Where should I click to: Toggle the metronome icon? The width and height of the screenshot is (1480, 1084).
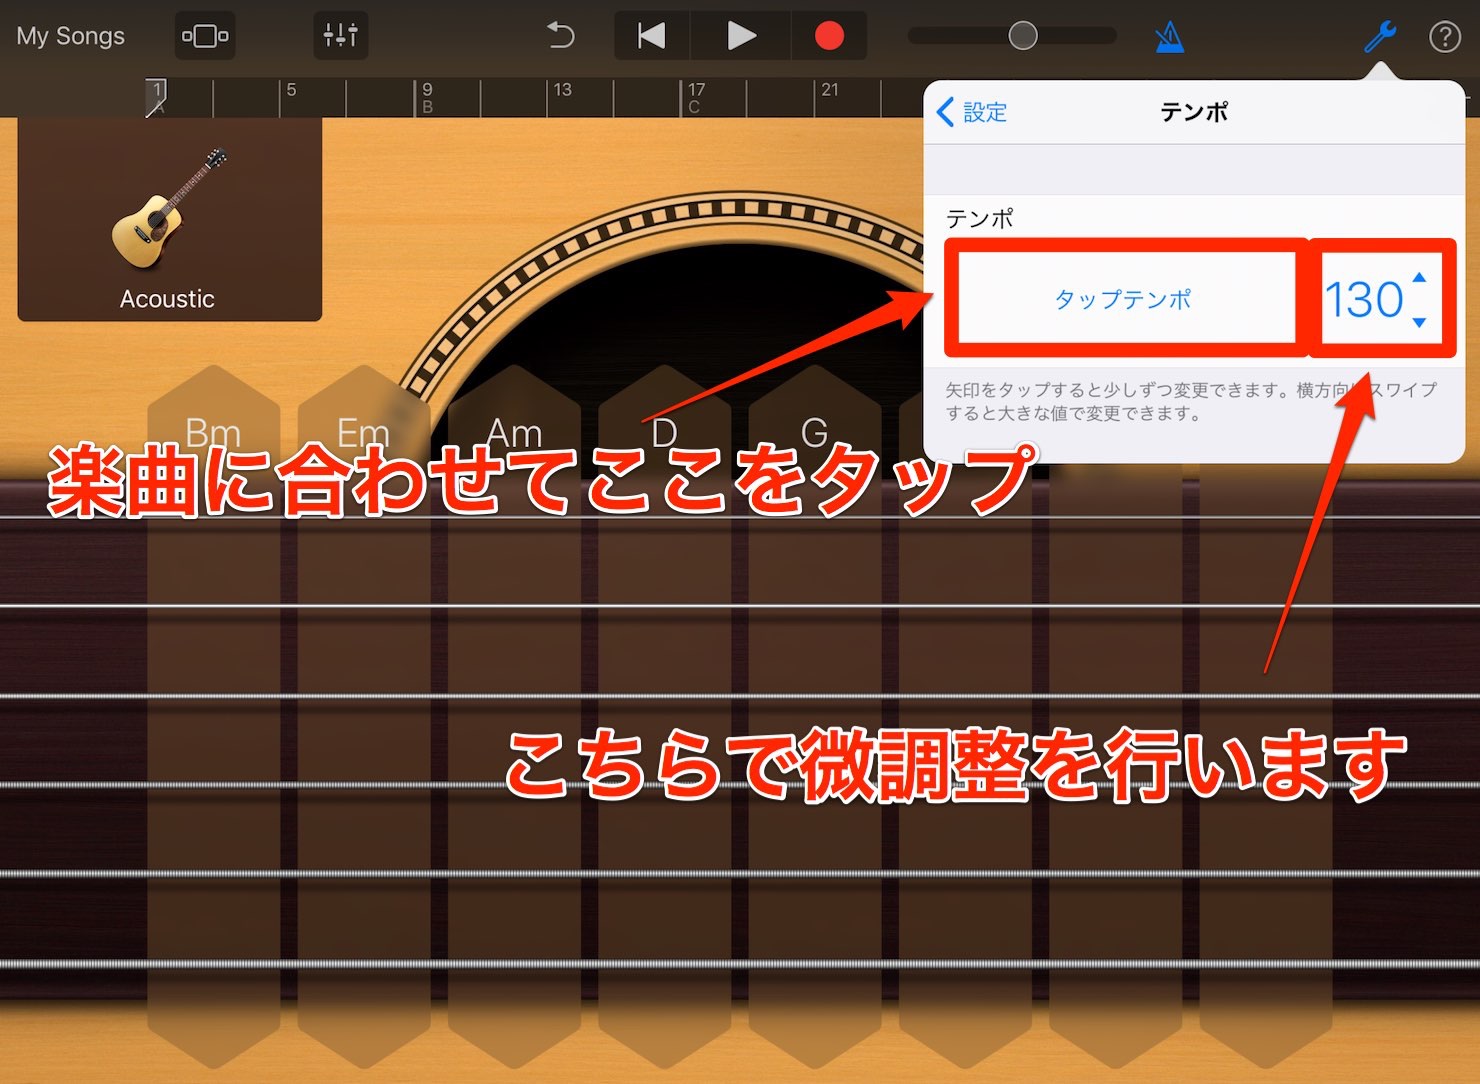coord(1169,37)
